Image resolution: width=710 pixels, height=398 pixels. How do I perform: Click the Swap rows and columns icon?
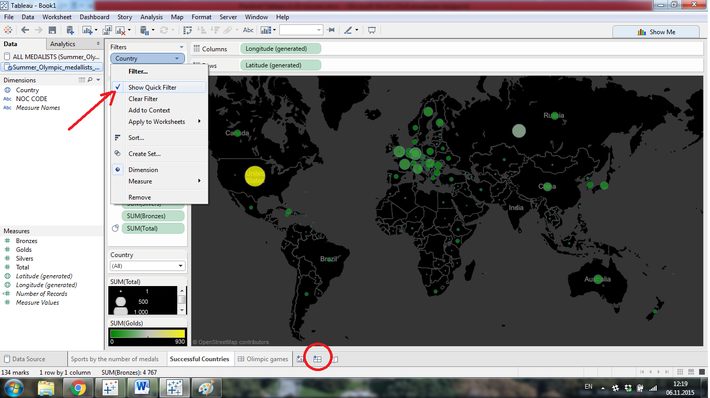click(187, 30)
